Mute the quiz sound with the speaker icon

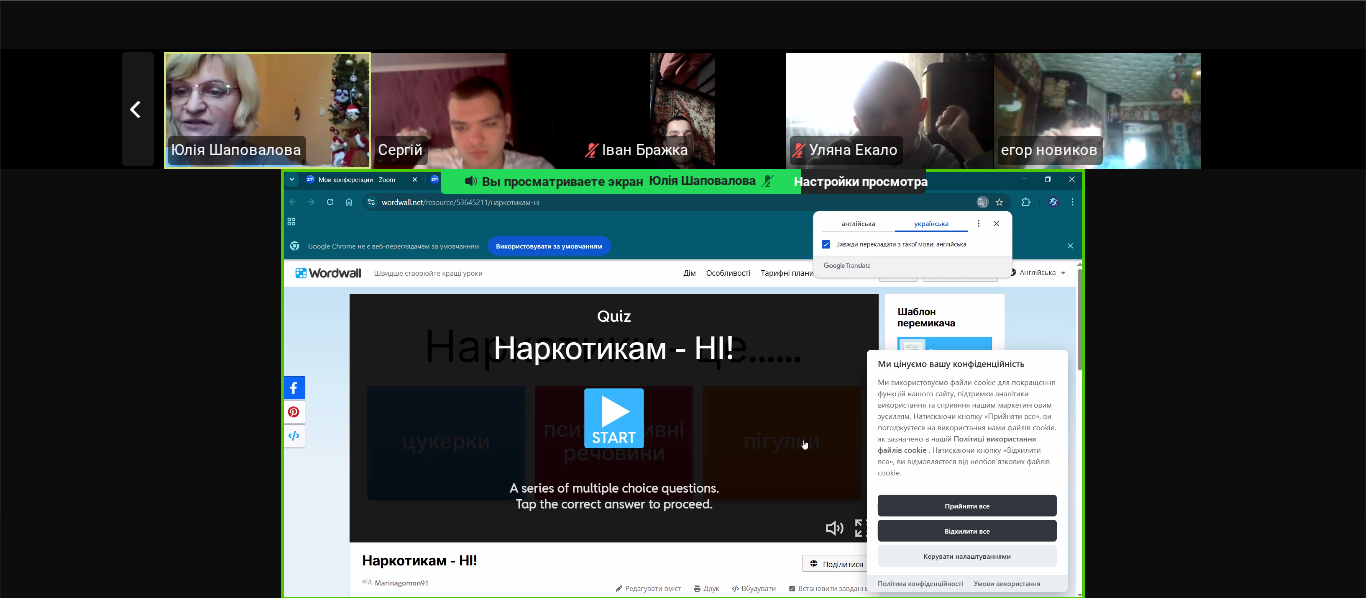(x=833, y=528)
